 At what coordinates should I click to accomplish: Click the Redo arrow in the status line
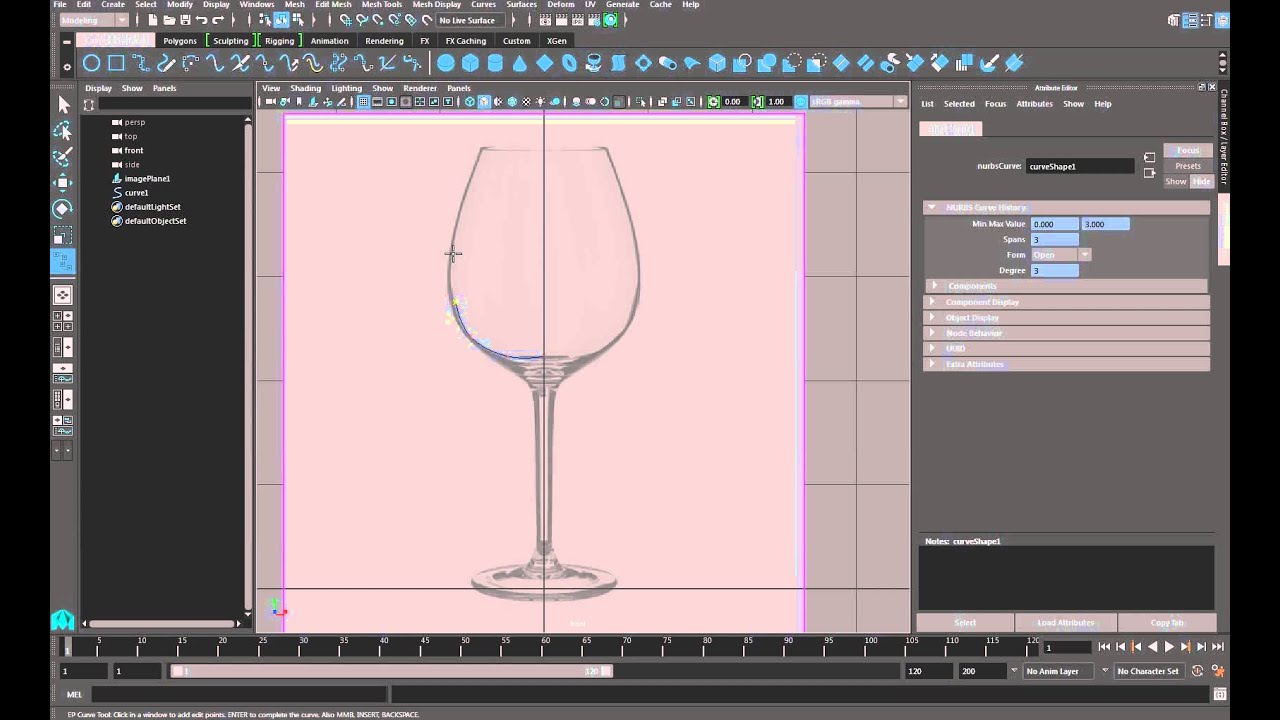click(x=217, y=20)
